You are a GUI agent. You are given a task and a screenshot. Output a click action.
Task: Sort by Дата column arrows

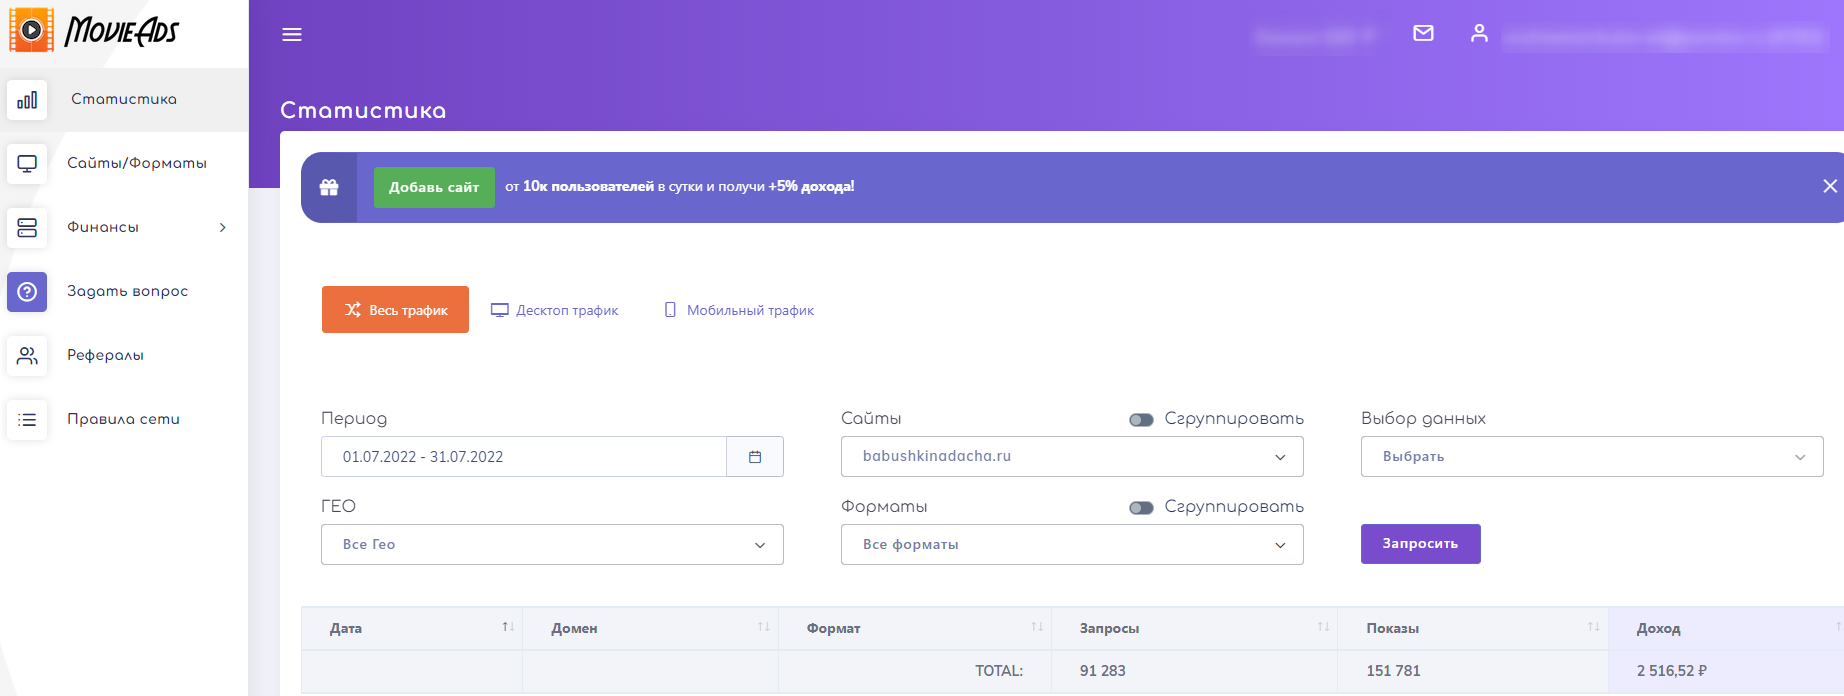point(508,627)
